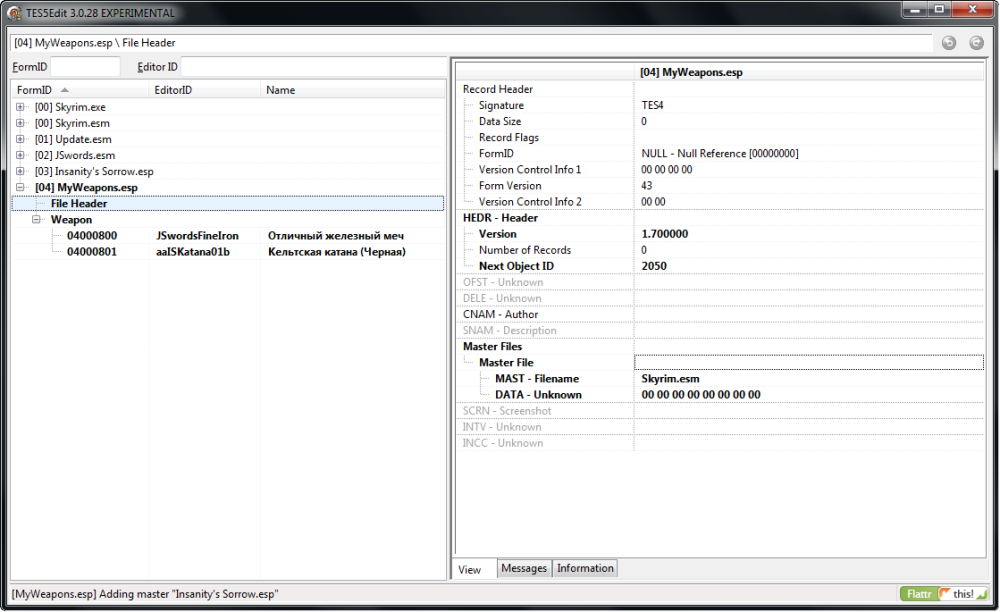Click Version Control Info 1 value 00 00 00 00
1000x612 pixels.
tap(666, 170)
